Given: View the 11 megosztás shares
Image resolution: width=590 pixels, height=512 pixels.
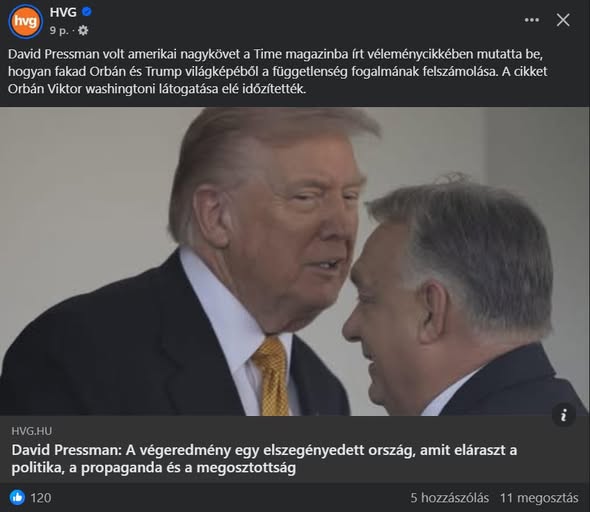Looking at the screenshot, I should (539, 498).
